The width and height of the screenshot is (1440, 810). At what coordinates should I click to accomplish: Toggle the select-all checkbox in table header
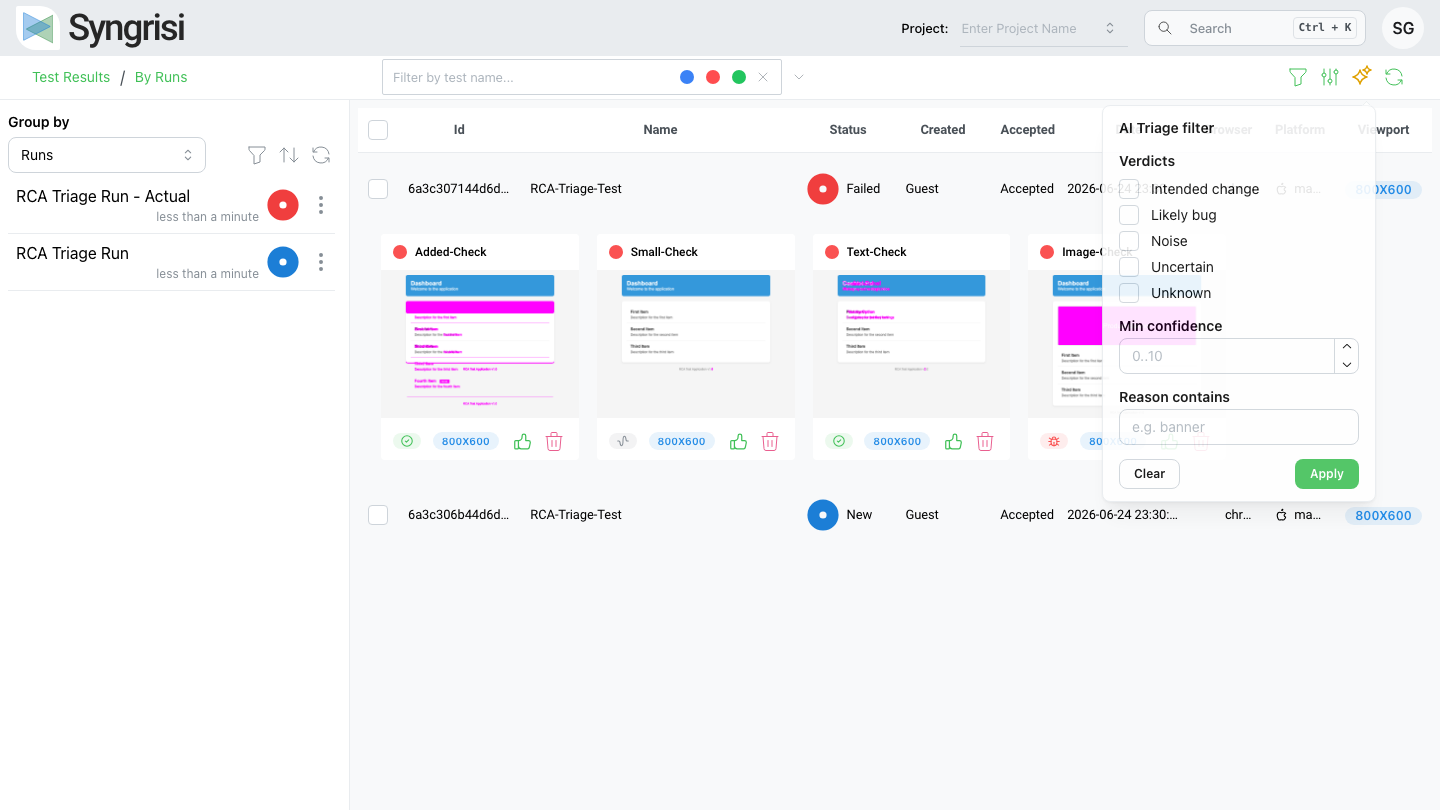[378, 130]
